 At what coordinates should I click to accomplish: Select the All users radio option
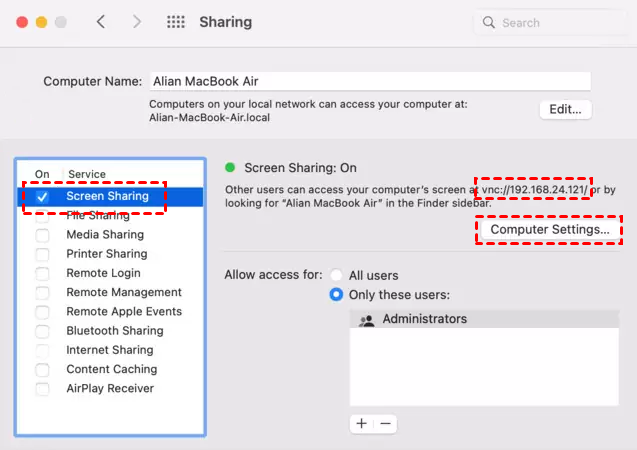[337, 275]
